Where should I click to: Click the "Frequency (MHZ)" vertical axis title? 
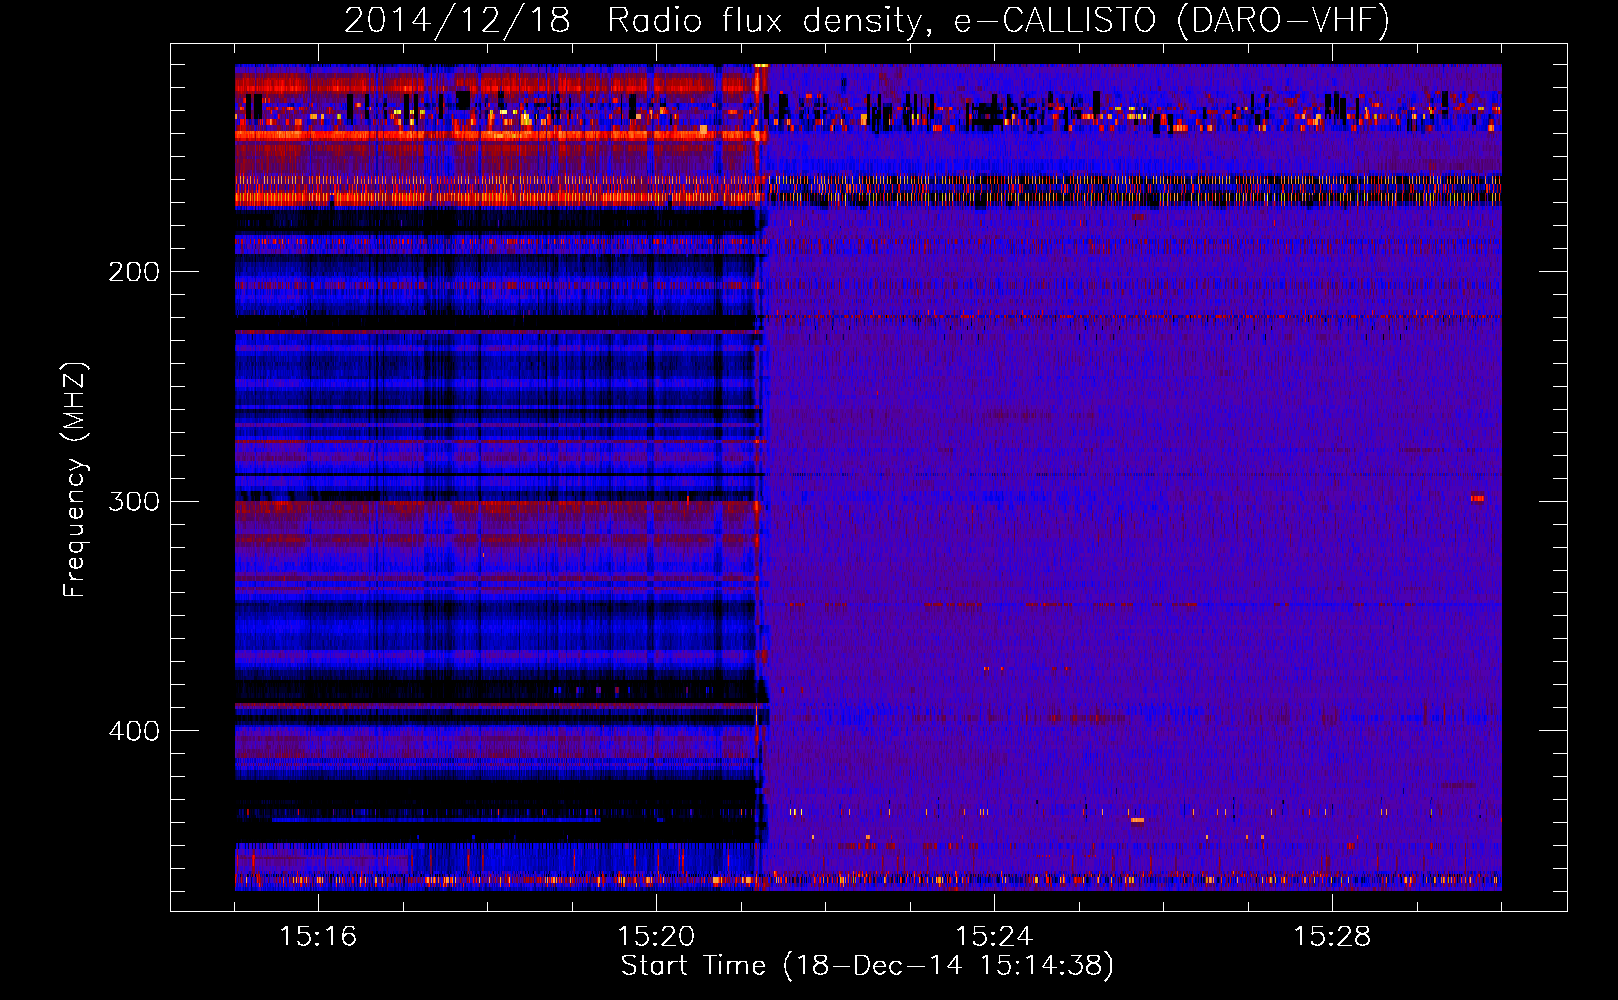point(75,480)
